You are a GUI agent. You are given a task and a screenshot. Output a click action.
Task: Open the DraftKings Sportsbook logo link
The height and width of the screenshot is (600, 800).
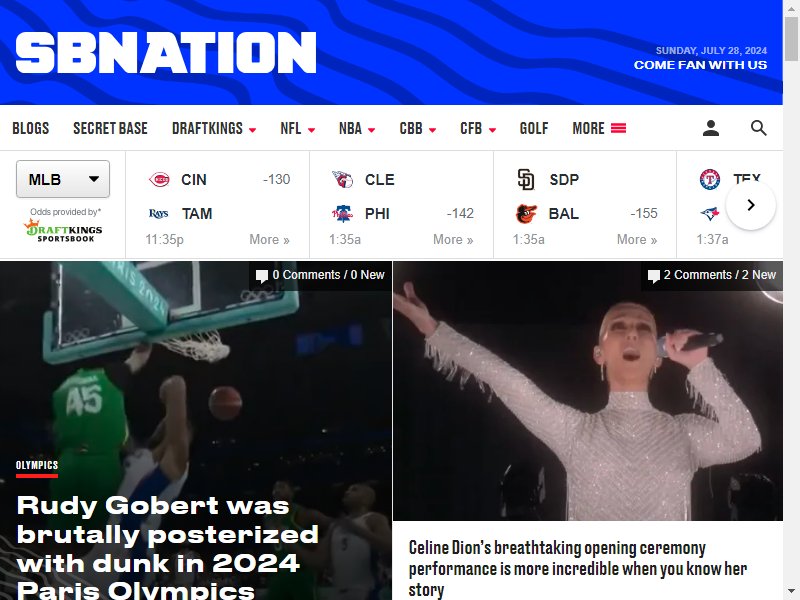pos(63,230)
